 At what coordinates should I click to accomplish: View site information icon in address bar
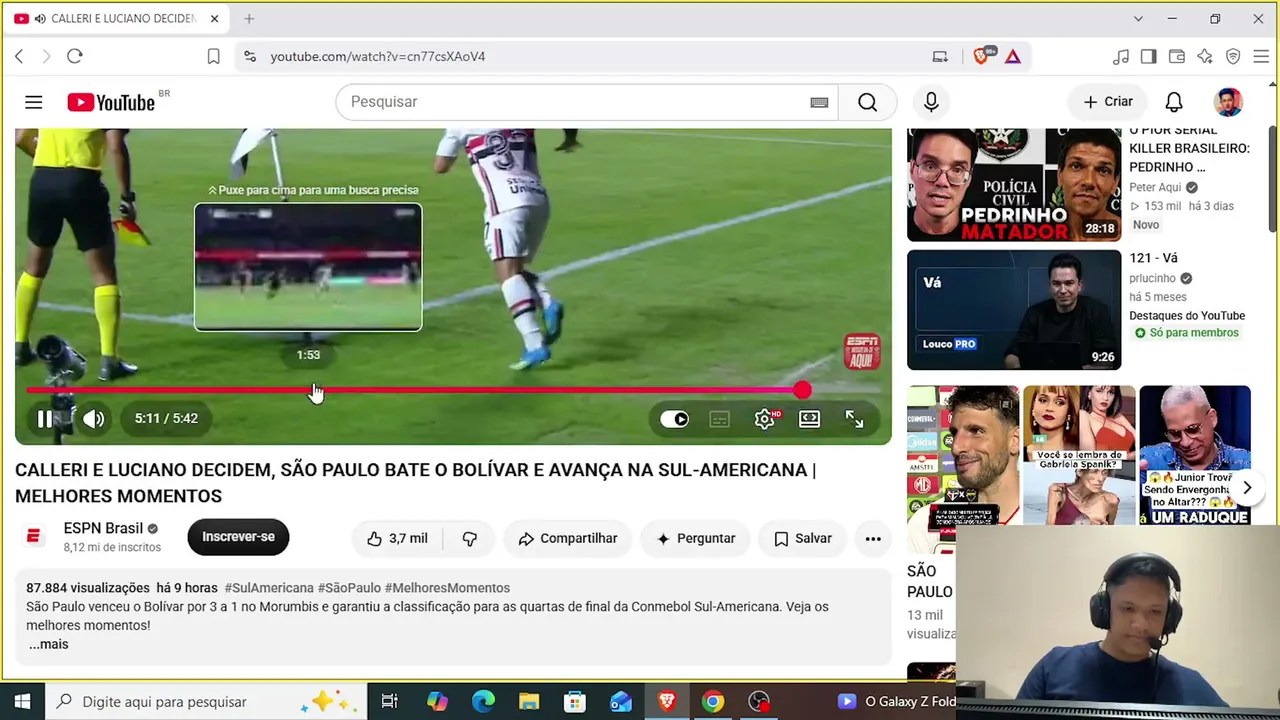click(x=249, y=57)
